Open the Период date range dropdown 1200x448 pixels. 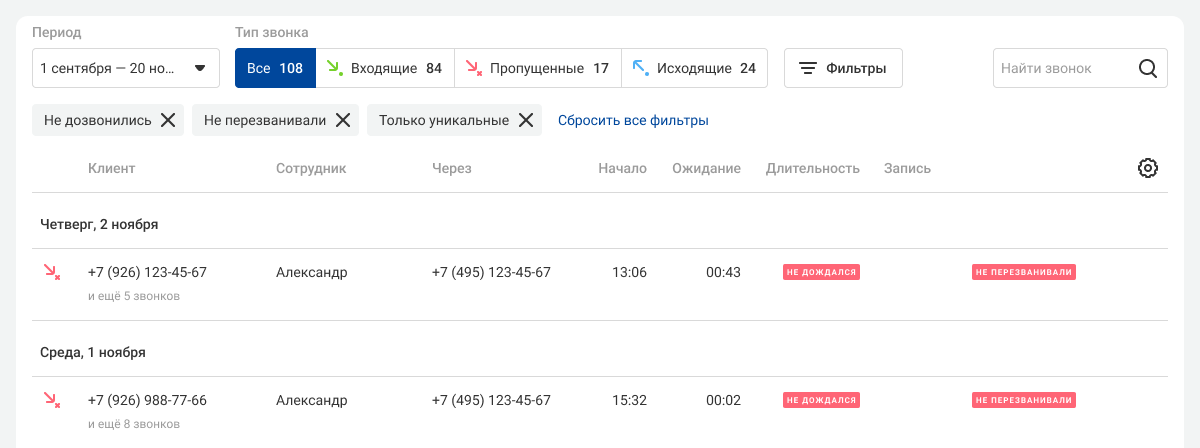126,69
